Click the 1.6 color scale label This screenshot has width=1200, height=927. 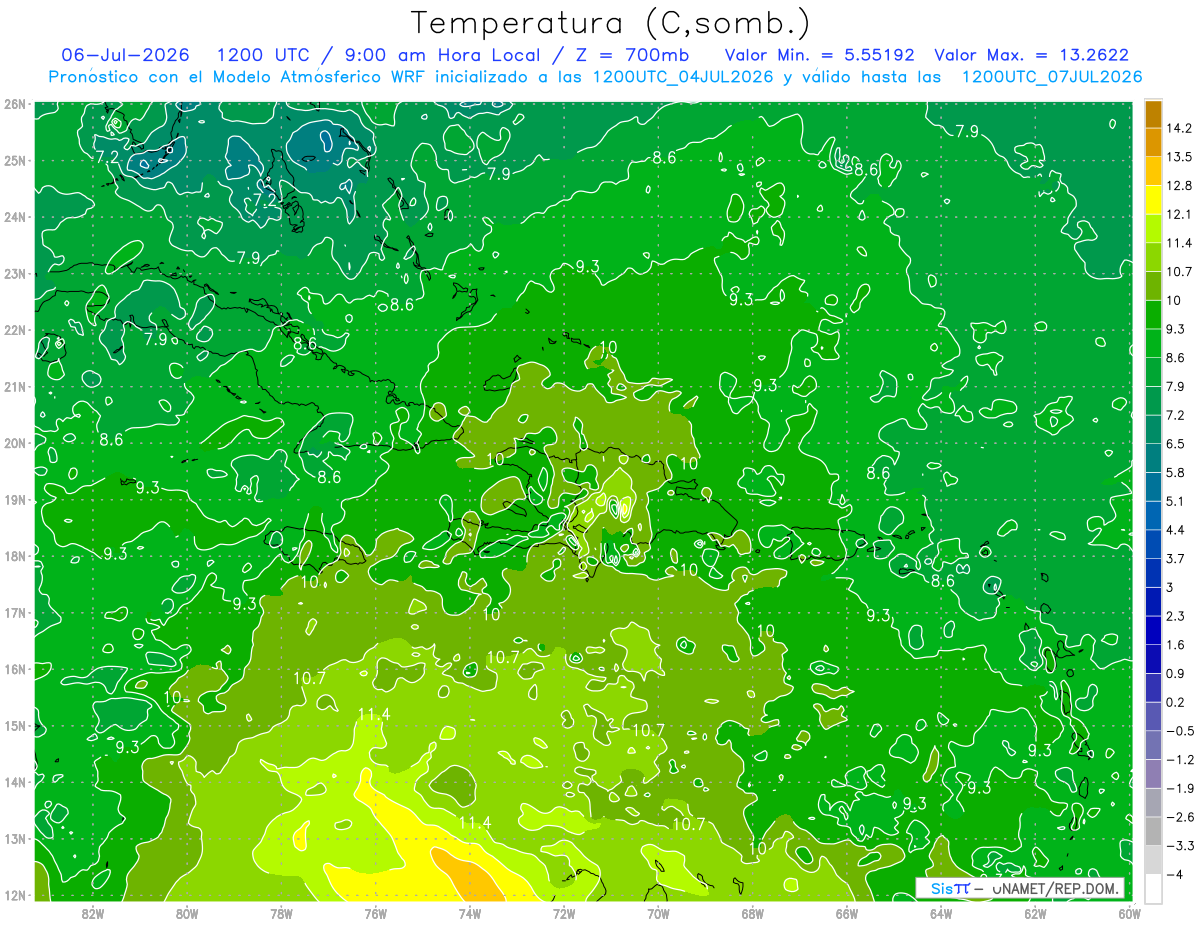point(1176,645)
